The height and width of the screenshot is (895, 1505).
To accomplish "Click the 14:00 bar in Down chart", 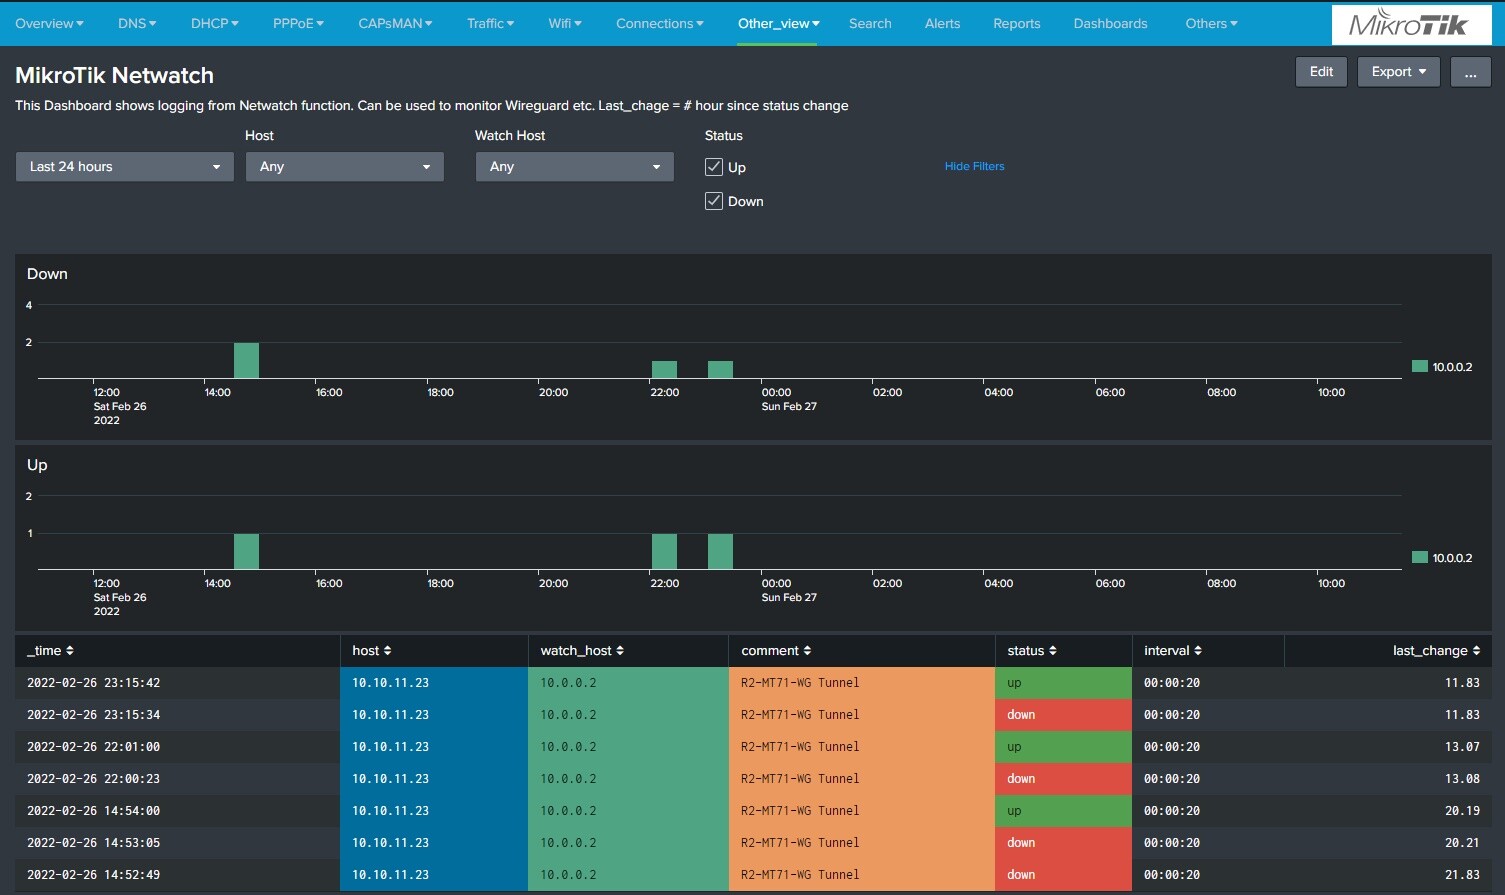I will pos(246,360).
